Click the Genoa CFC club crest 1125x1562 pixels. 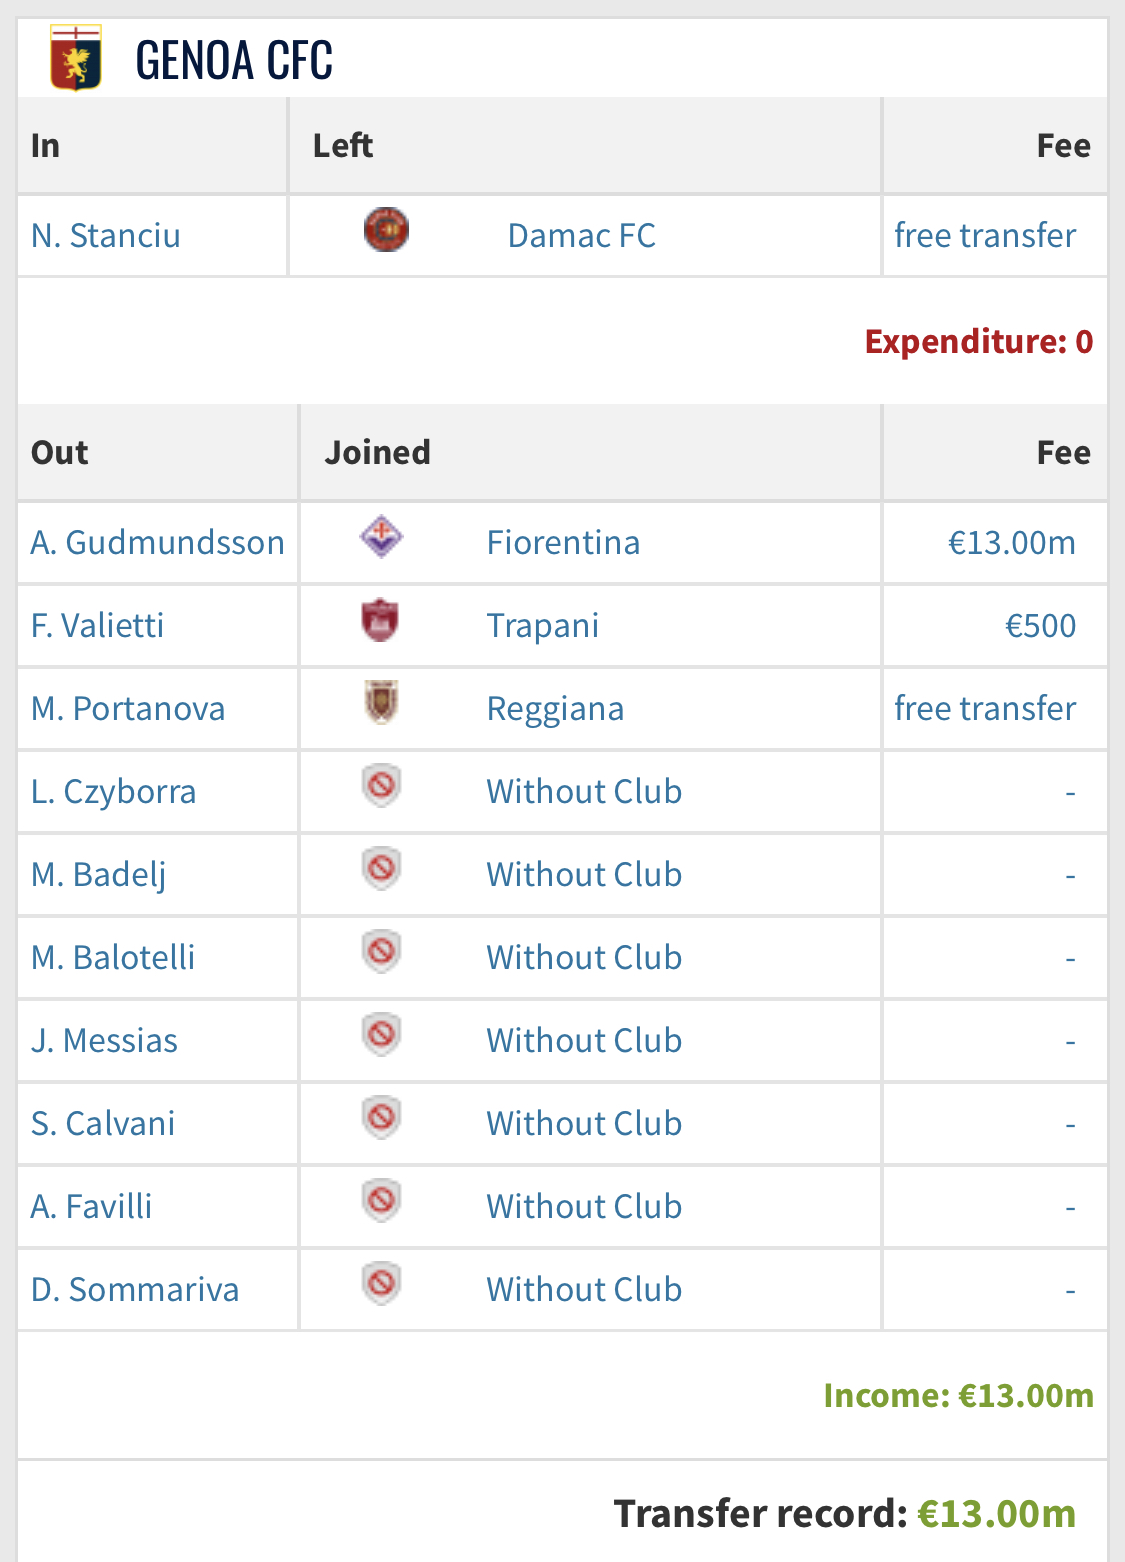(x=75, y=59)
